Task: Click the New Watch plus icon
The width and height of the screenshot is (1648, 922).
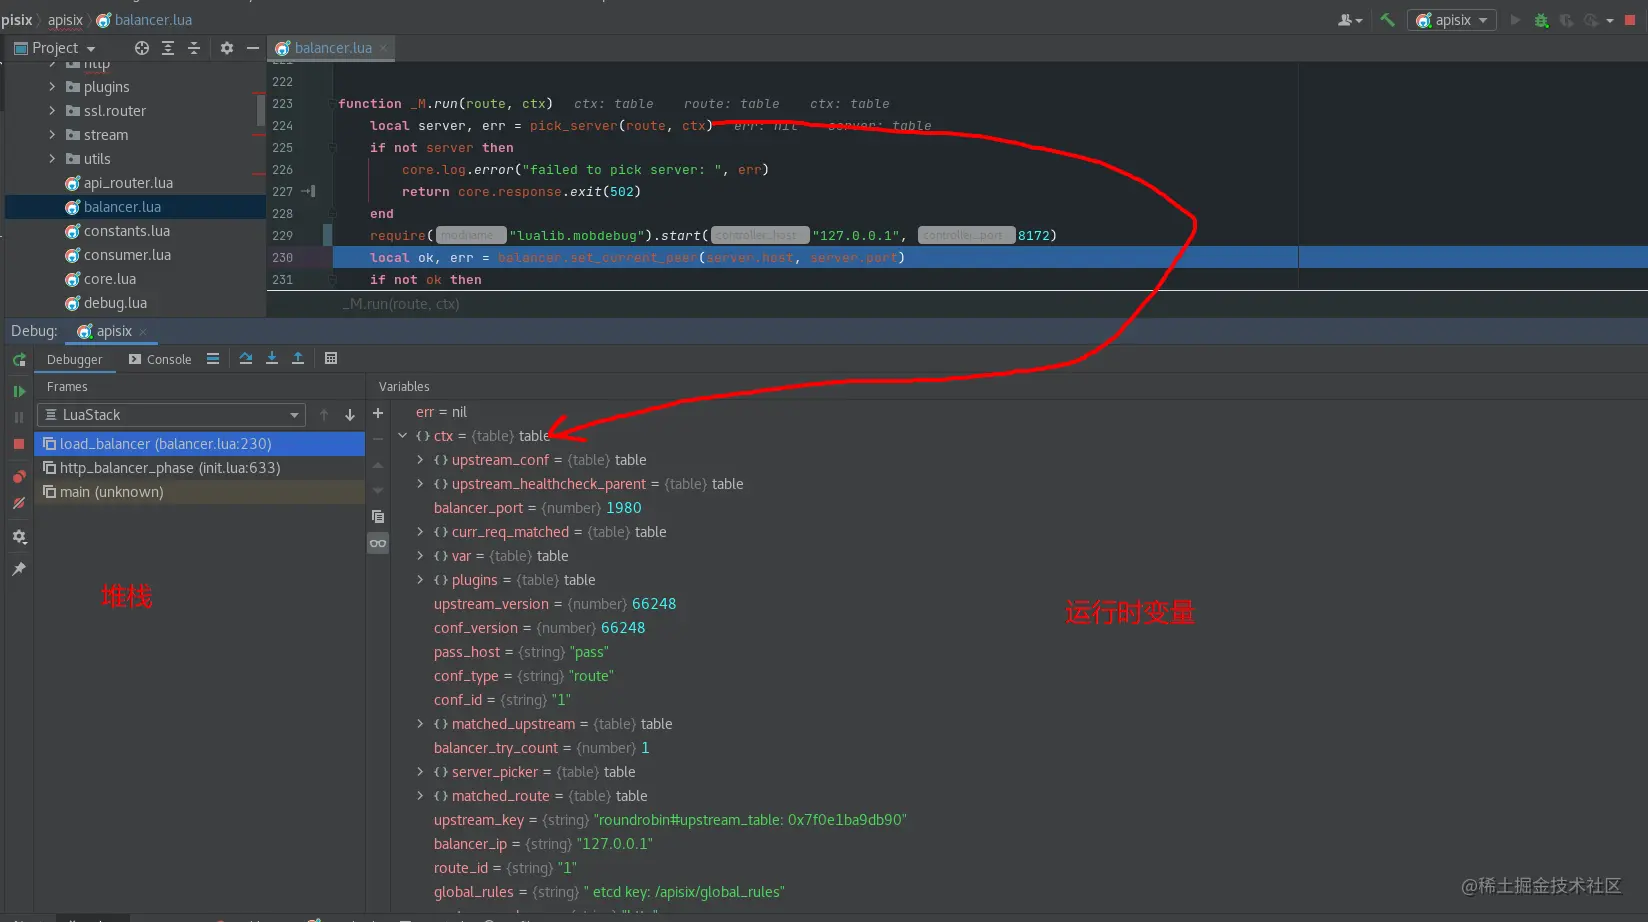Action: 378,413
